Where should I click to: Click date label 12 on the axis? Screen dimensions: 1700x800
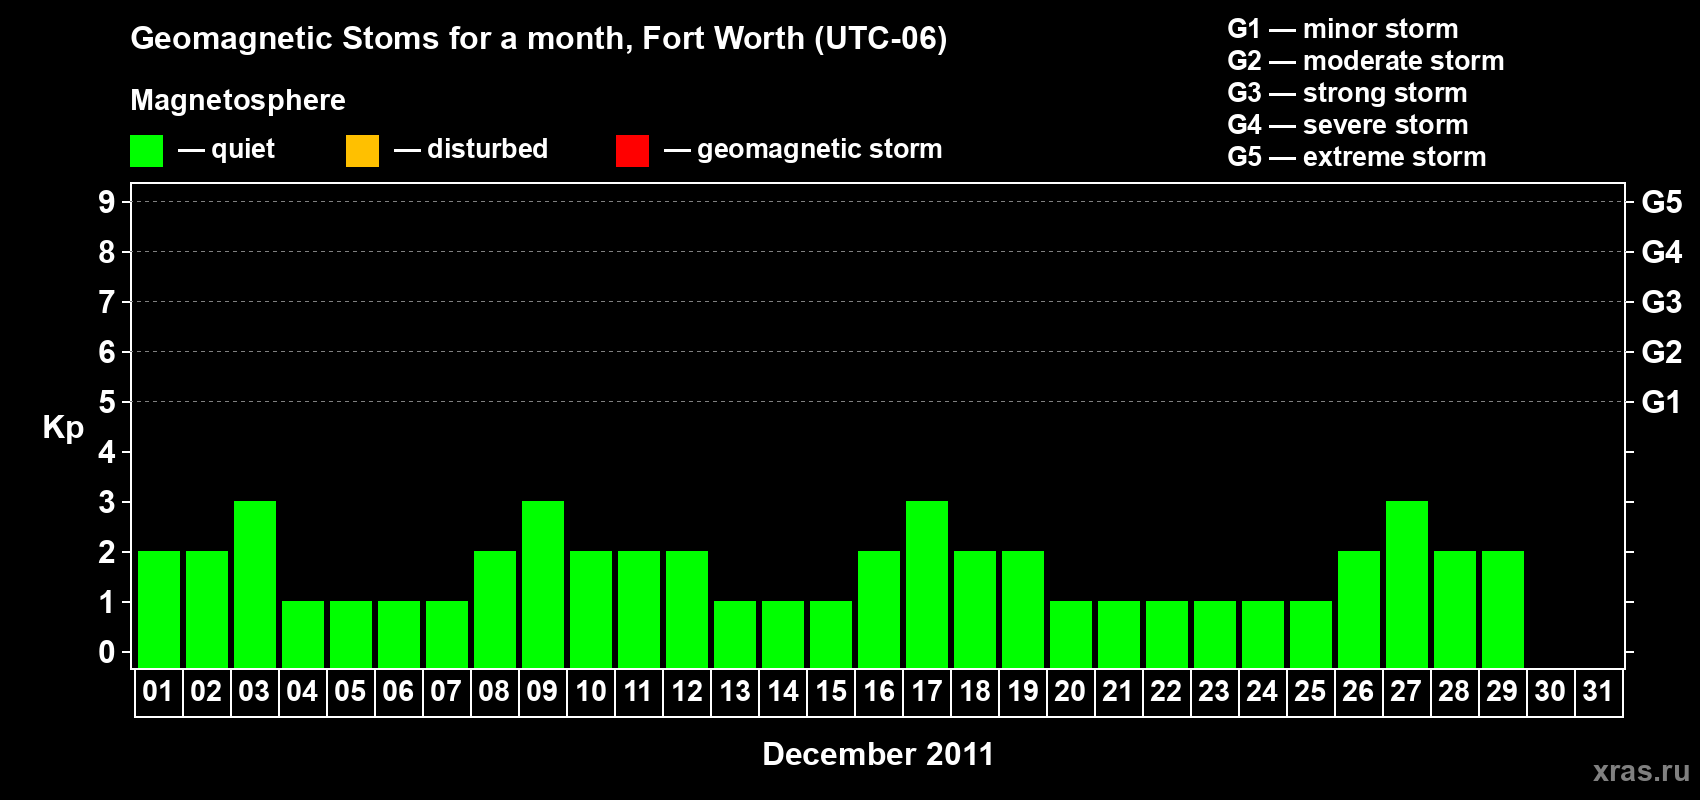687,691
